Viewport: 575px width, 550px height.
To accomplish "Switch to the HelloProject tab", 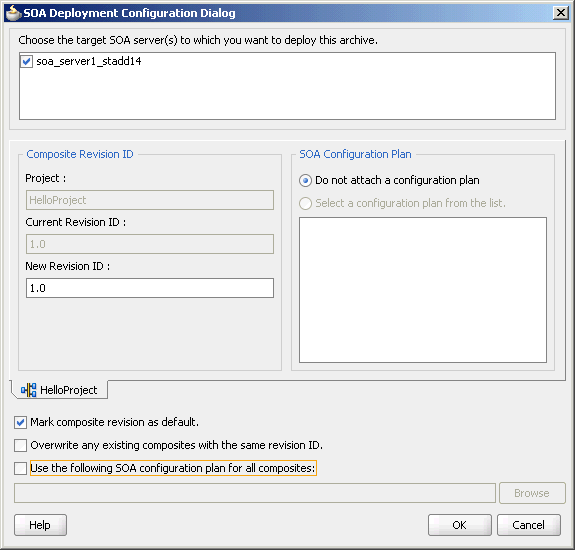I will click(x=60, y=390).
